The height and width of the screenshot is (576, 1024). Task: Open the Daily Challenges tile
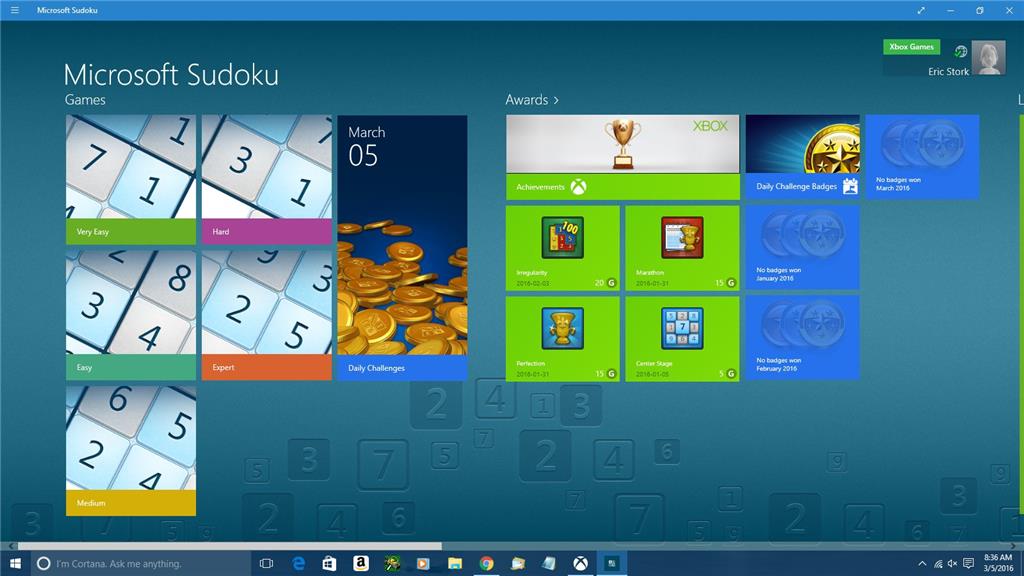click(x=402, y=248)
